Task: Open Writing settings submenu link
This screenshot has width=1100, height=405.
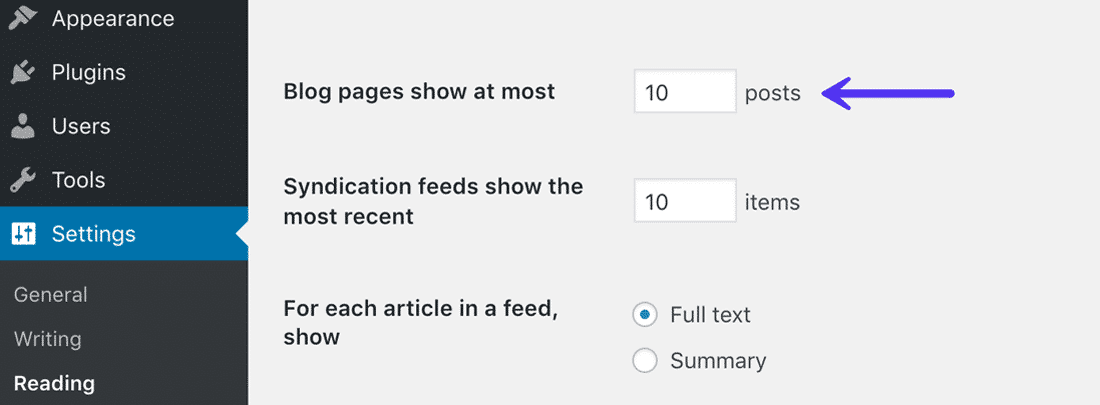Action: [48, 339]
